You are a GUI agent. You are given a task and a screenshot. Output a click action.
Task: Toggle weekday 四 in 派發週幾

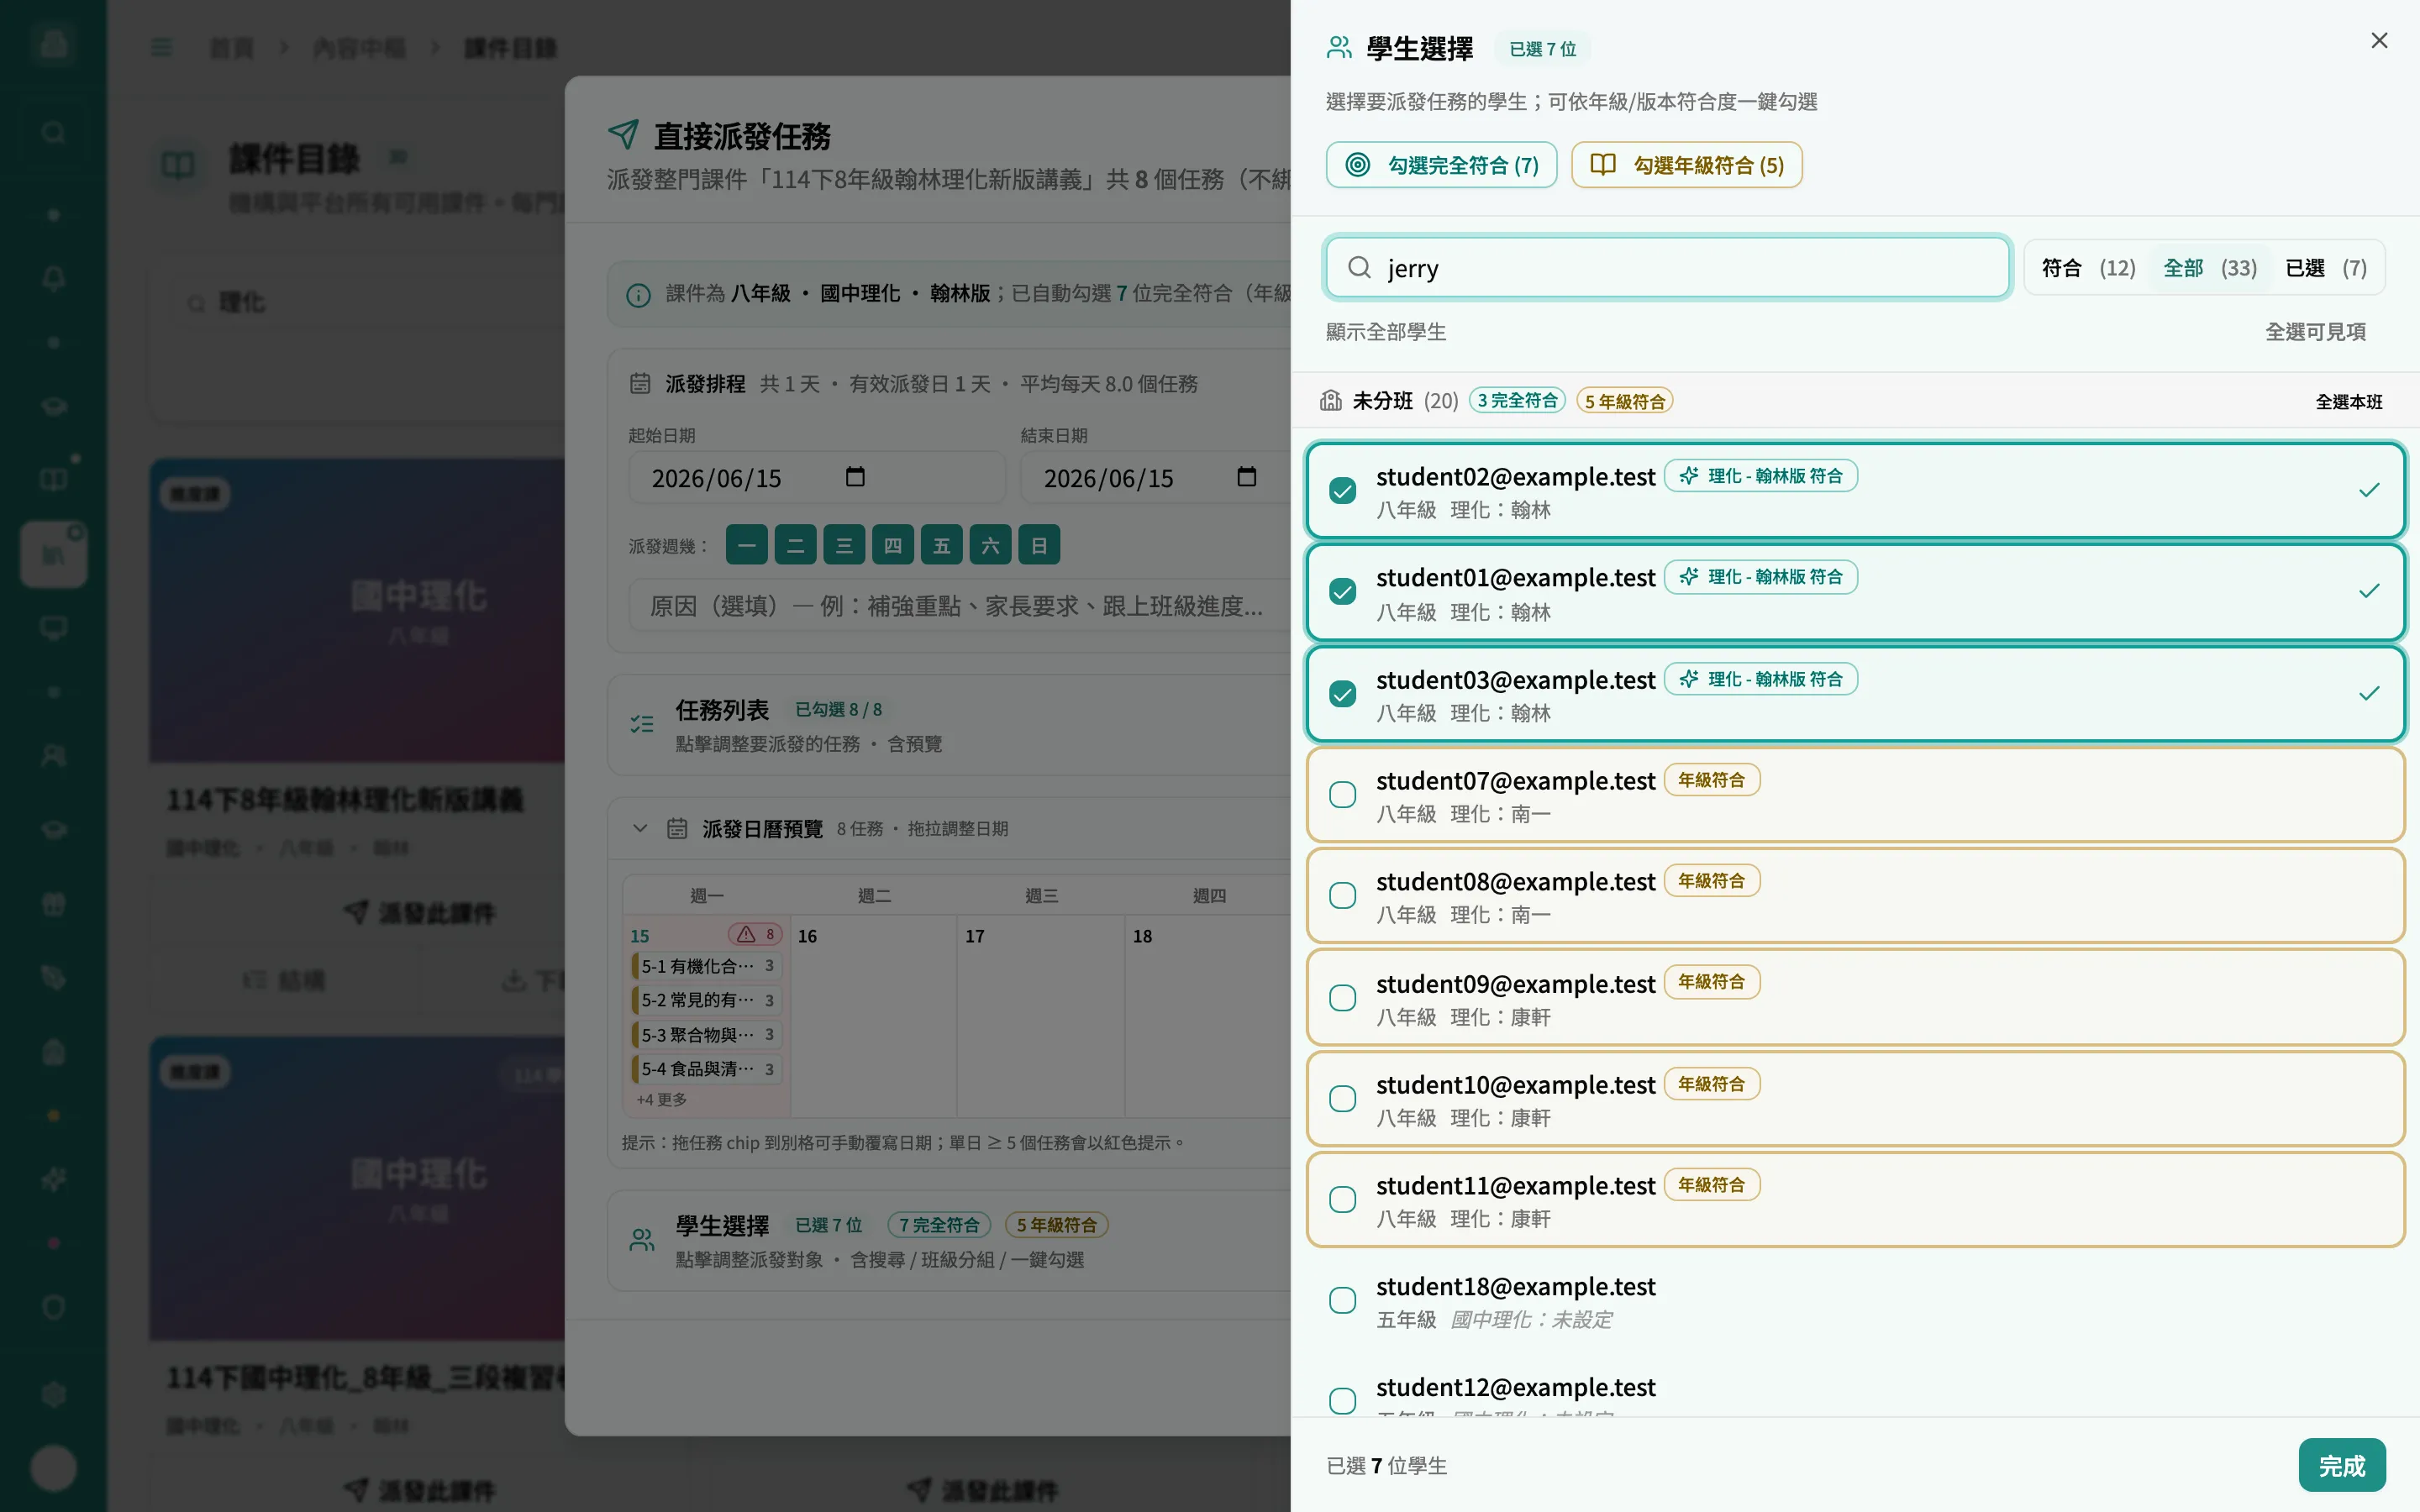[x=893, y=546]
